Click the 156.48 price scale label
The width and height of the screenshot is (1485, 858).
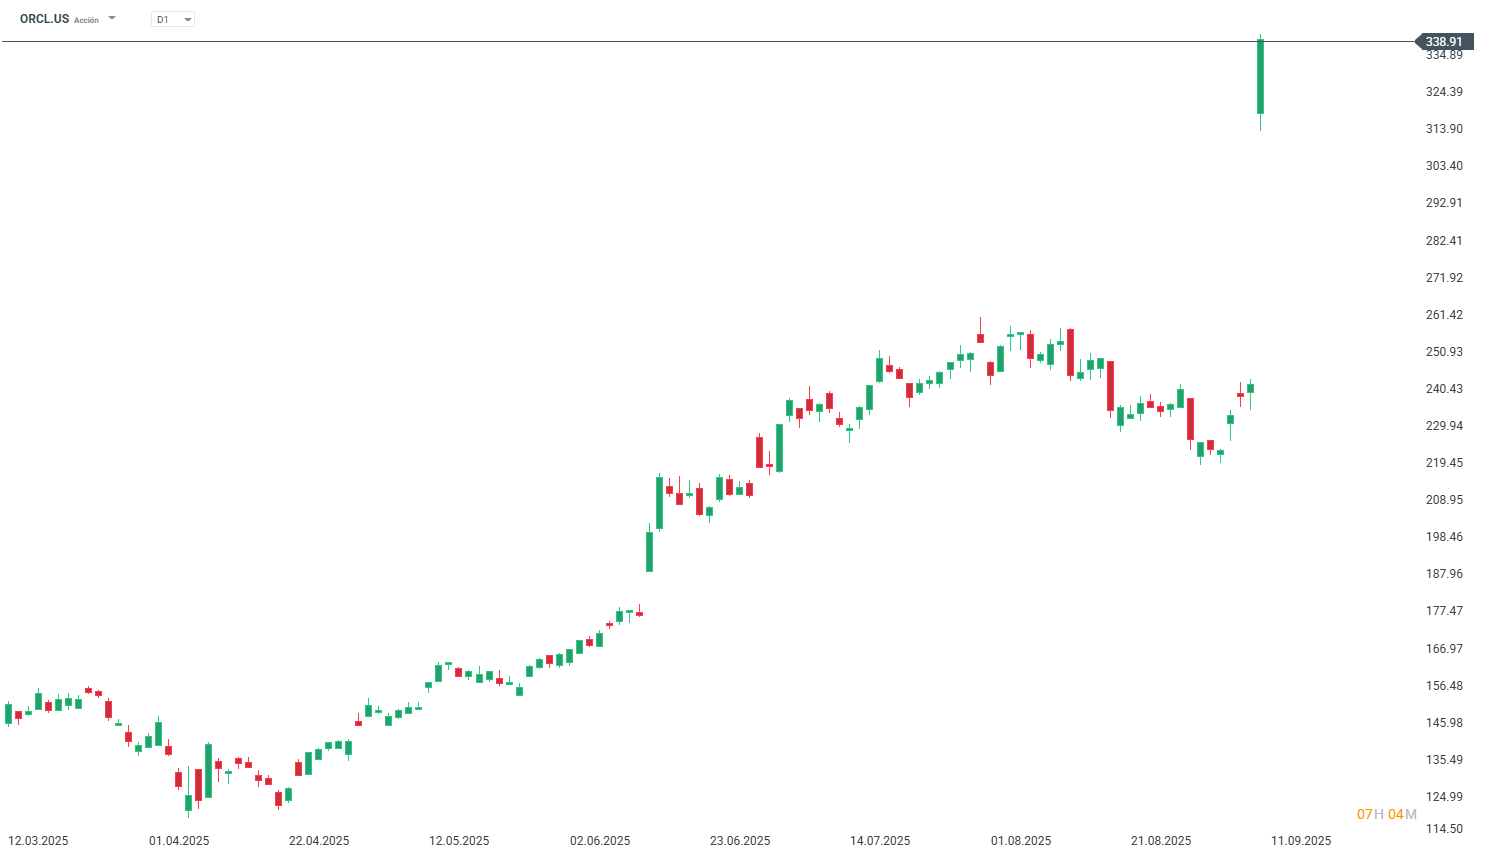pyautogui.click(x=1444, y=686)
